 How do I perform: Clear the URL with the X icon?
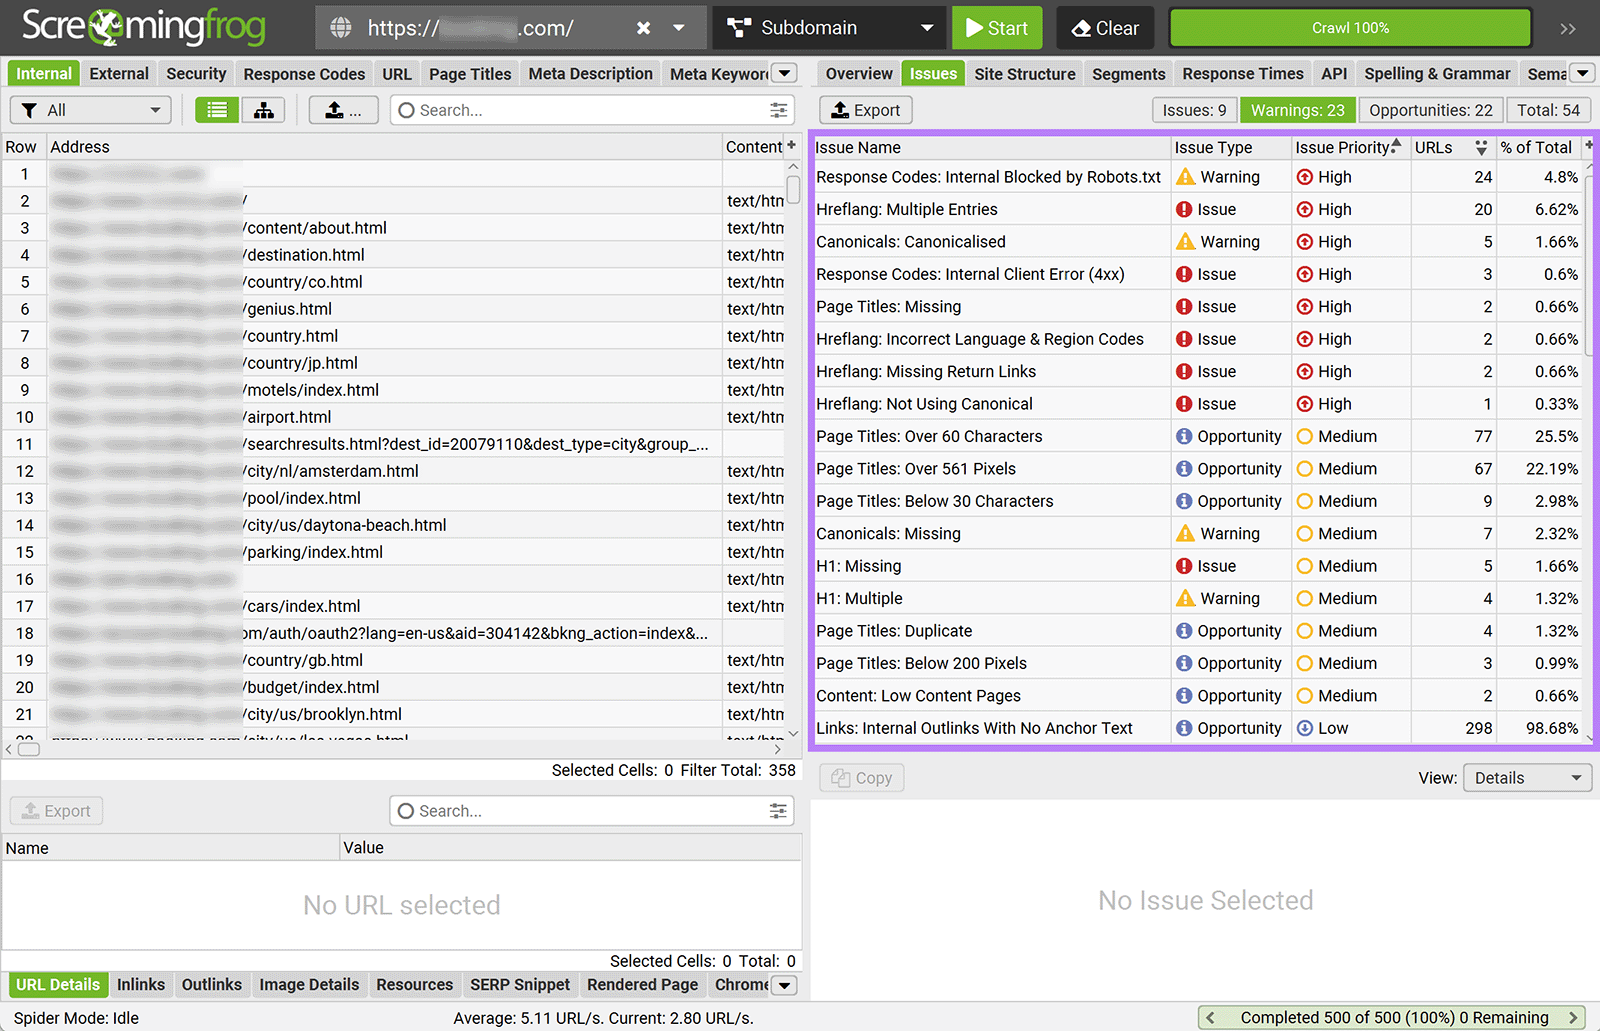[x=643, y=28]
